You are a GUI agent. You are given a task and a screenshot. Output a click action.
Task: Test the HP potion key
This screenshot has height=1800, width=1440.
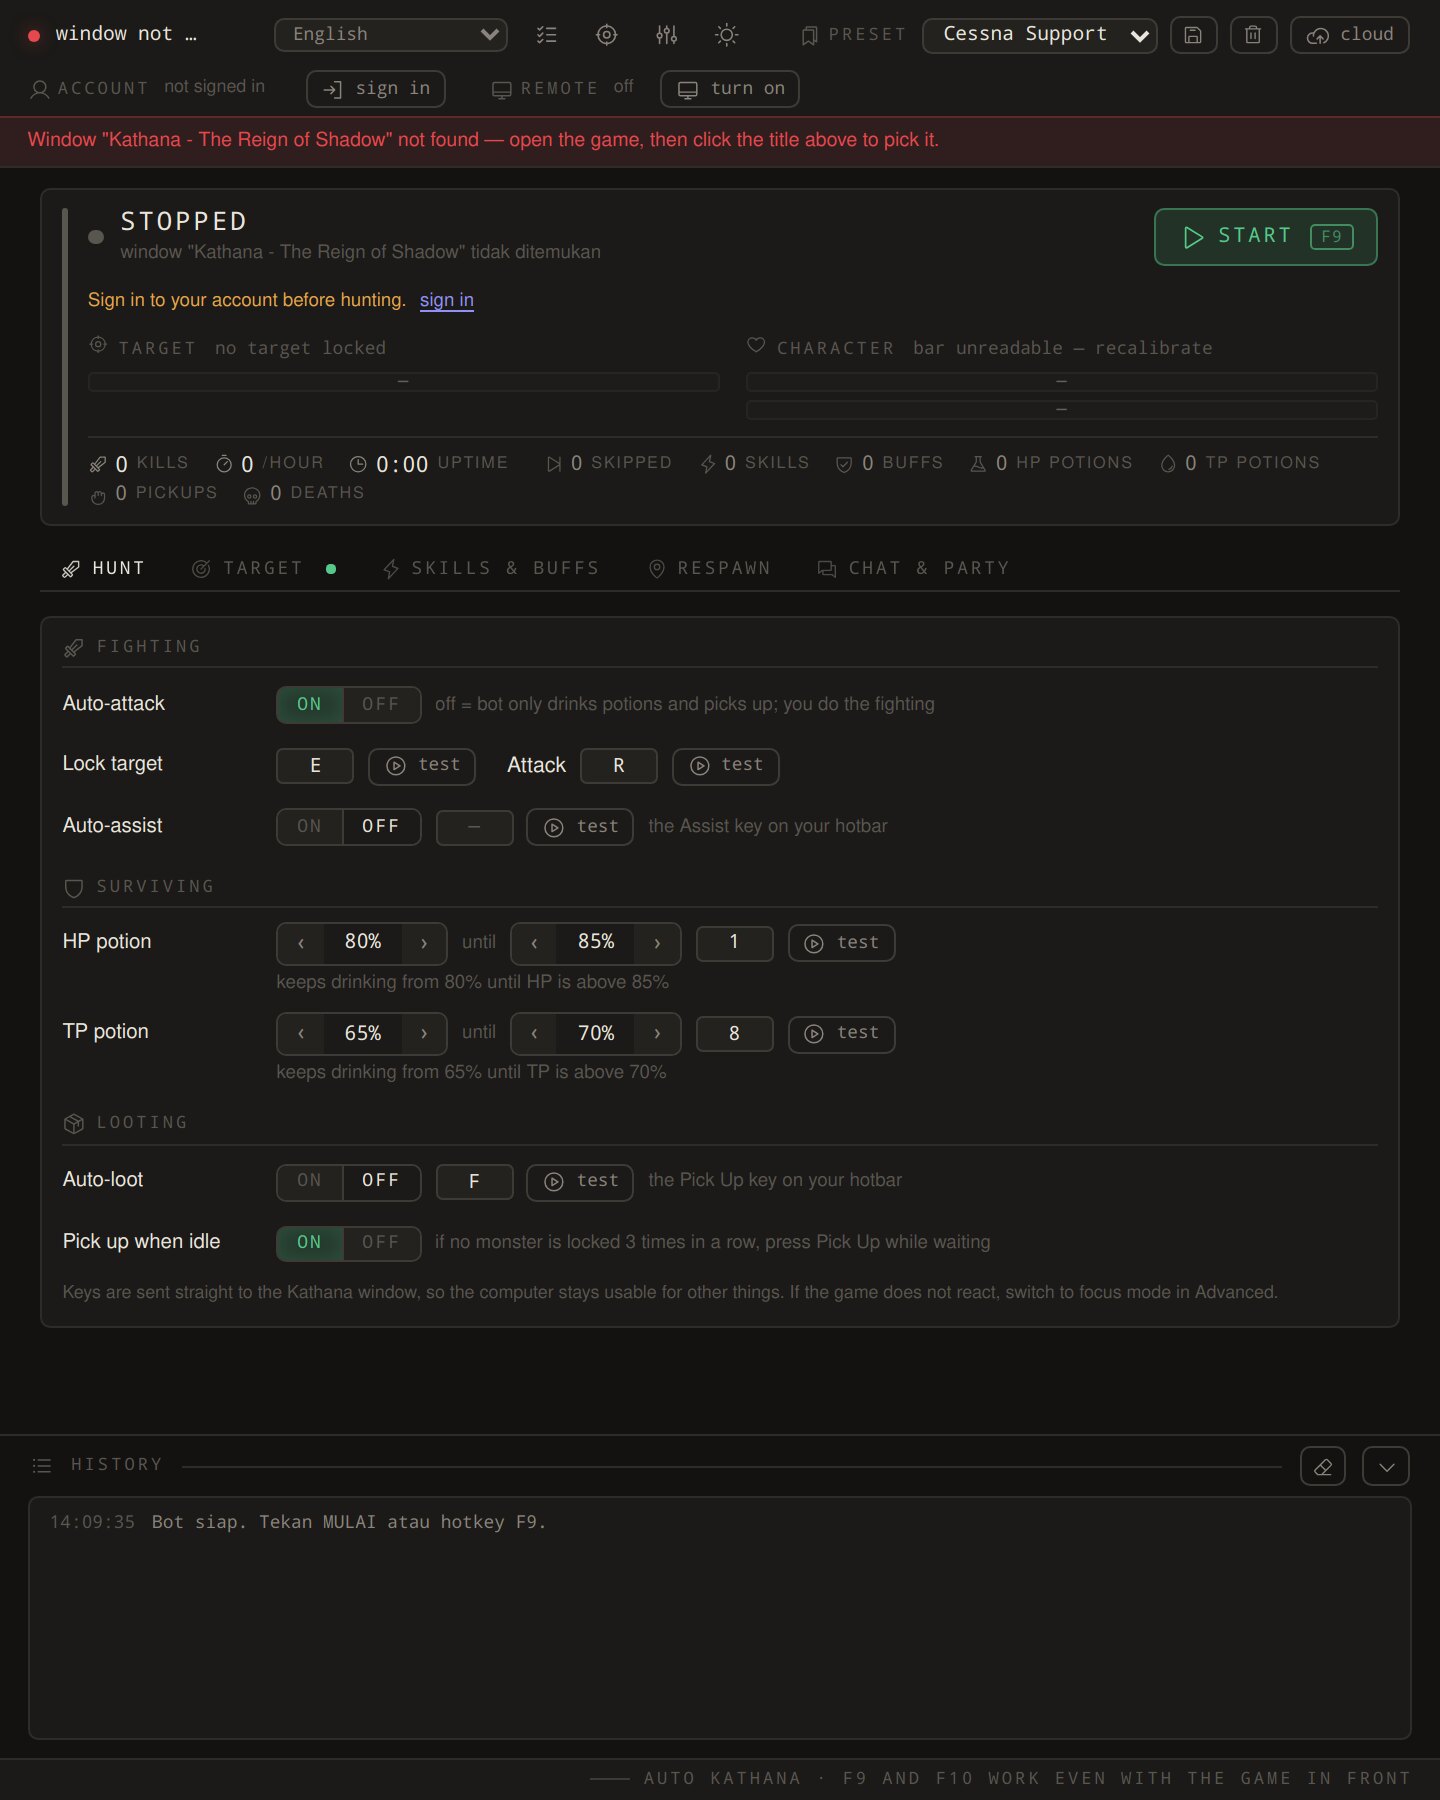click(842, 943)
